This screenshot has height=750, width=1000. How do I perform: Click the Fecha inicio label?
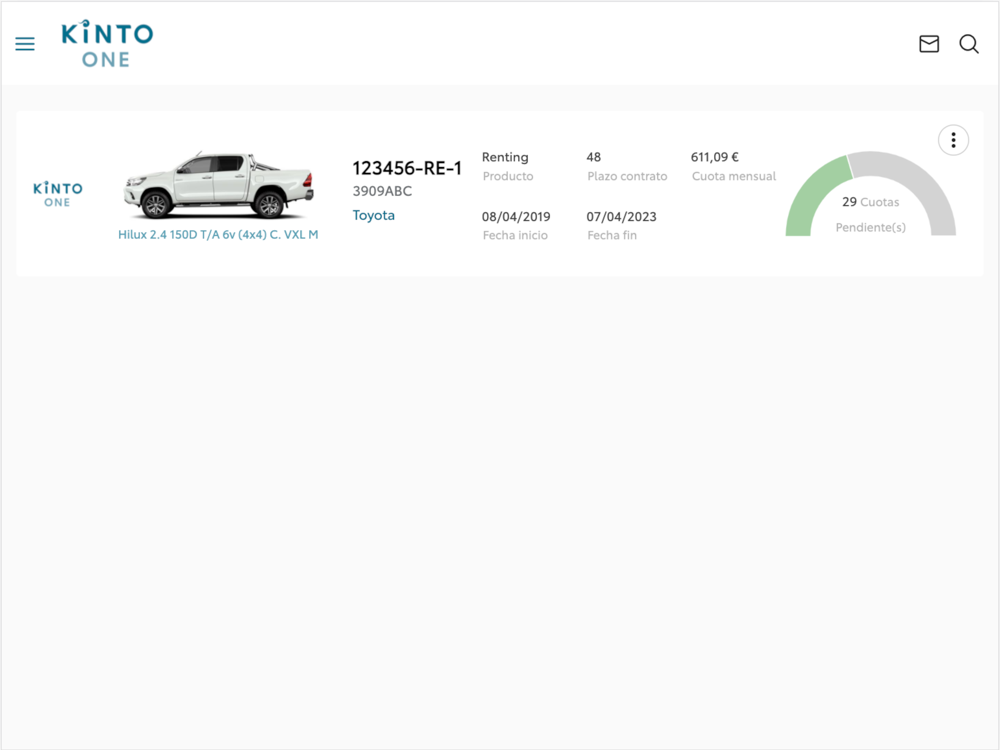click(x=515, y=235)
